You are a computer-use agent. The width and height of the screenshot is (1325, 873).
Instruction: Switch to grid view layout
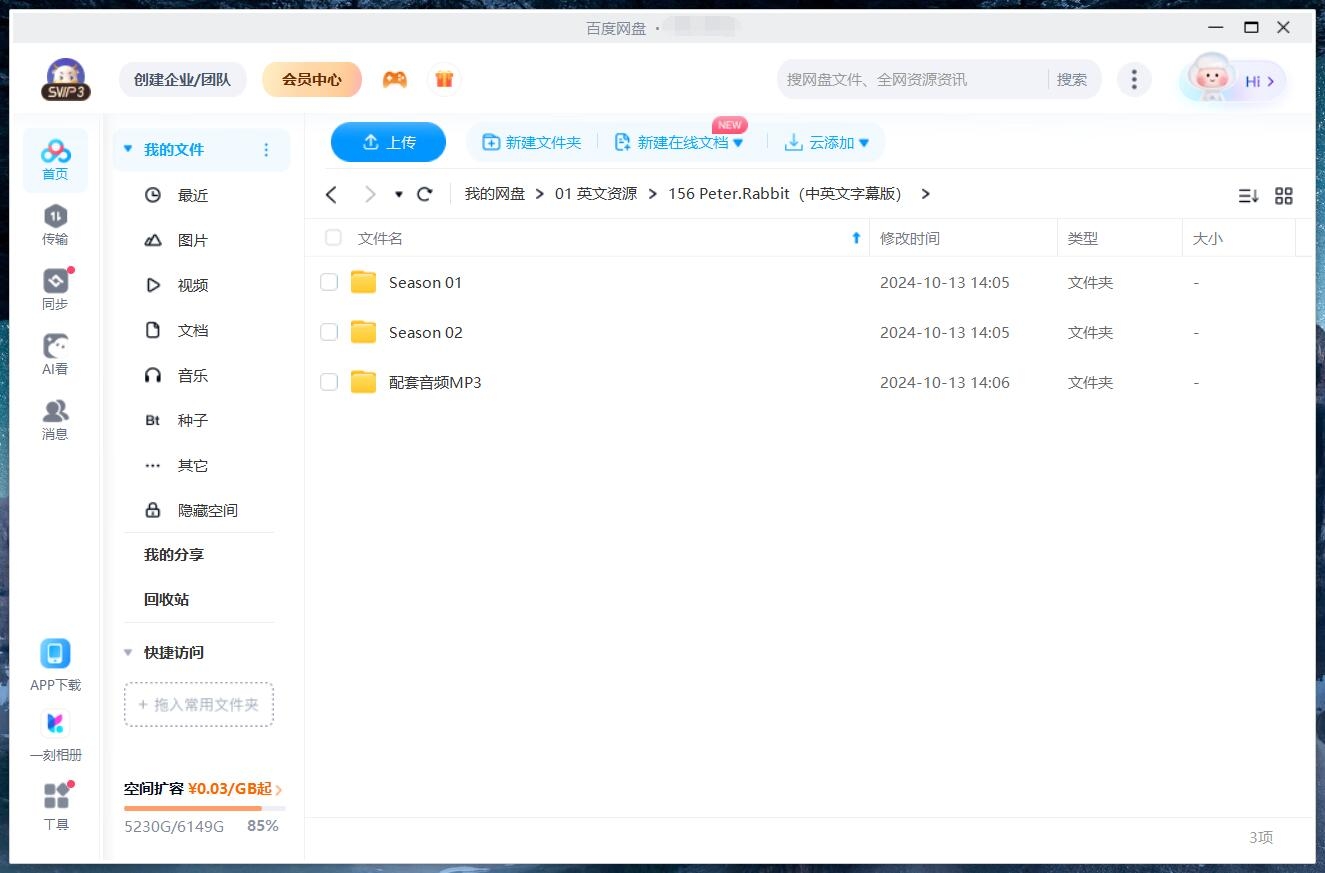pos(1284,196)
